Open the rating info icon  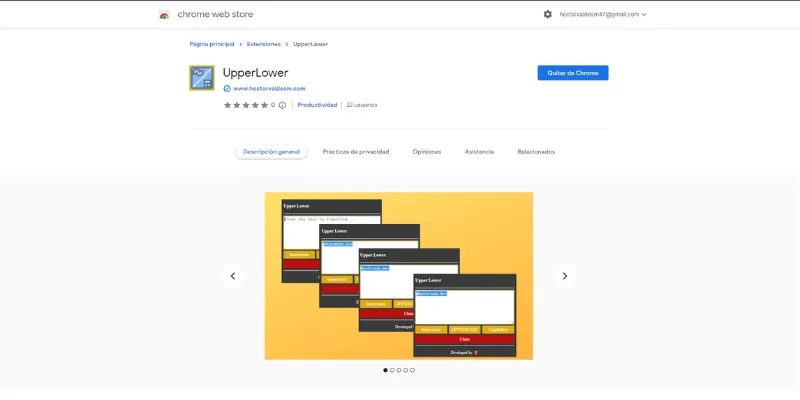pos(282,105)
